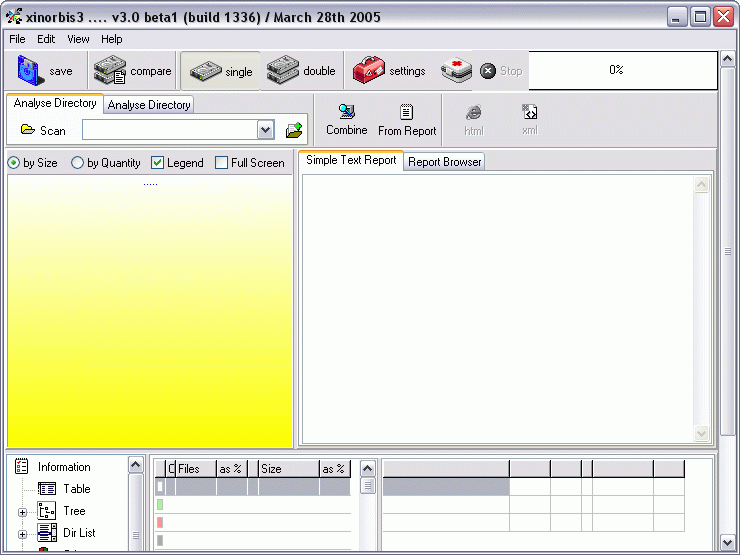Select single drive mode icon
The image size is (740, 555).
click(205, 71)
